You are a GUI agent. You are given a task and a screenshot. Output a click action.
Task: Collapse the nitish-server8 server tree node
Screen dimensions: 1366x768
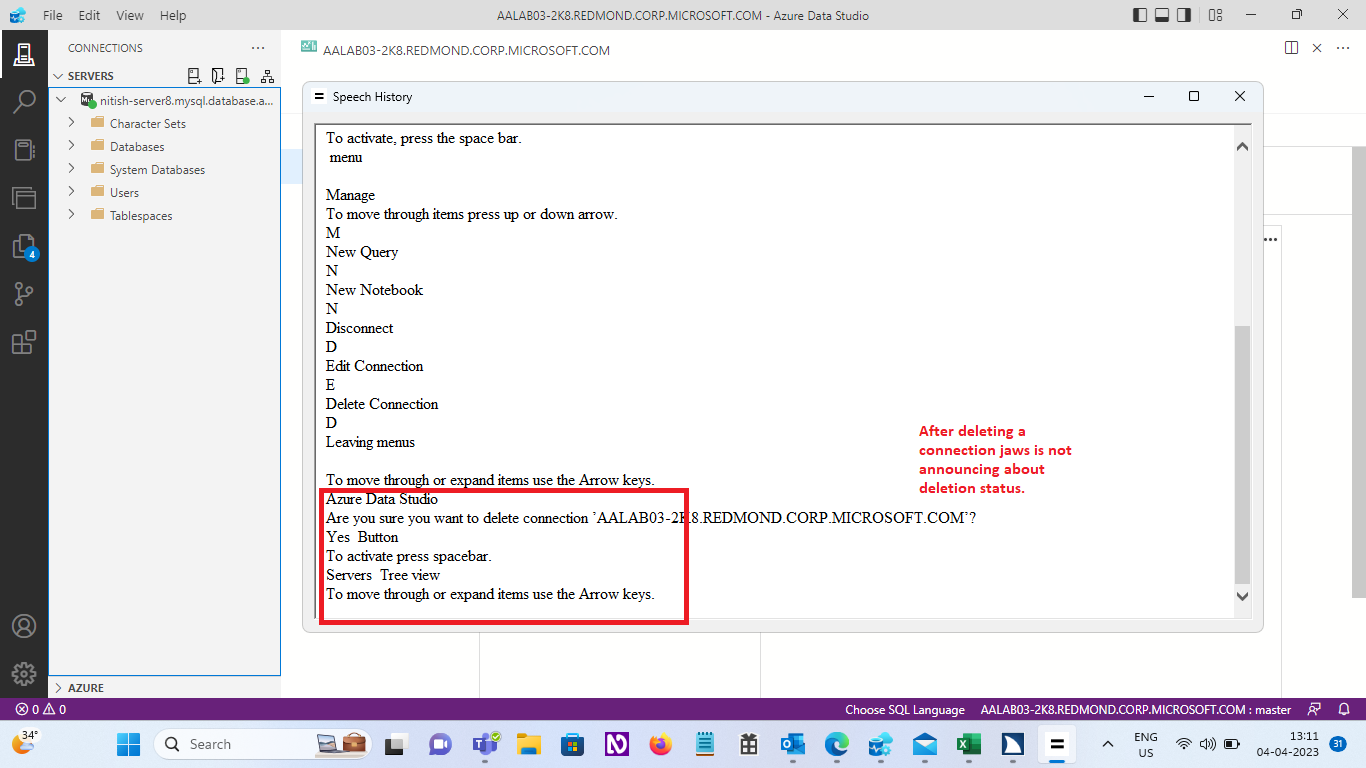click(61, 99)
